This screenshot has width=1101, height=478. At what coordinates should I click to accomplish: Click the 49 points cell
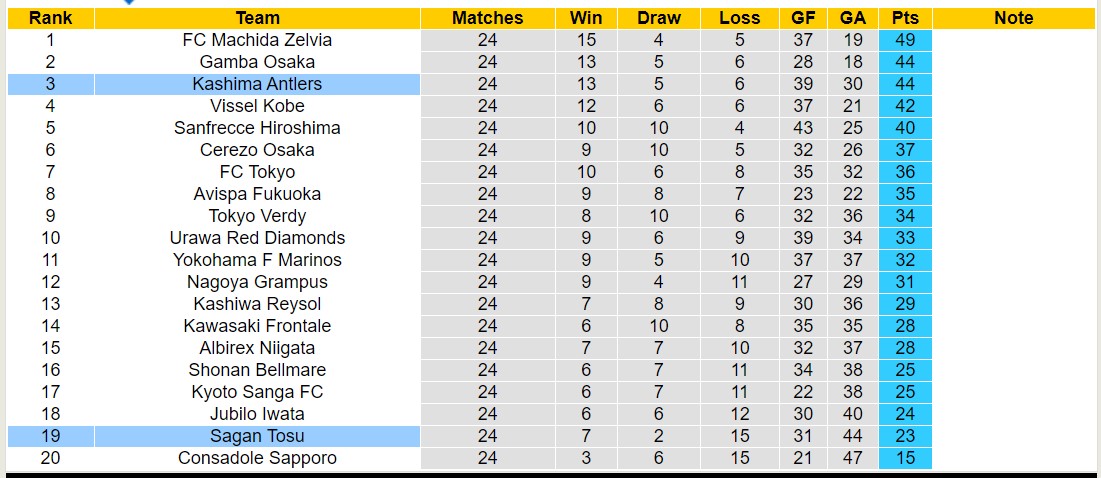click(905, 40)
